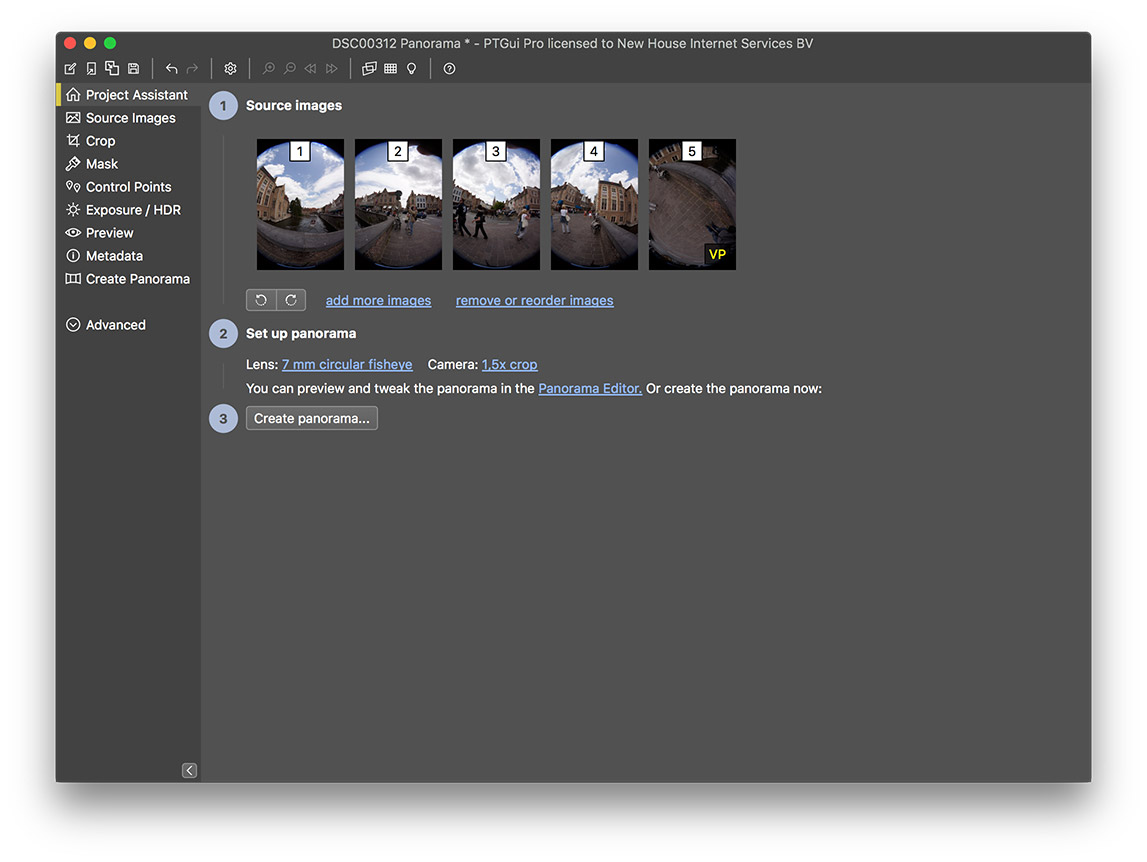This screenshot has height=862, width=1147.
Task: Open the options gear icon
Action: 230,69
